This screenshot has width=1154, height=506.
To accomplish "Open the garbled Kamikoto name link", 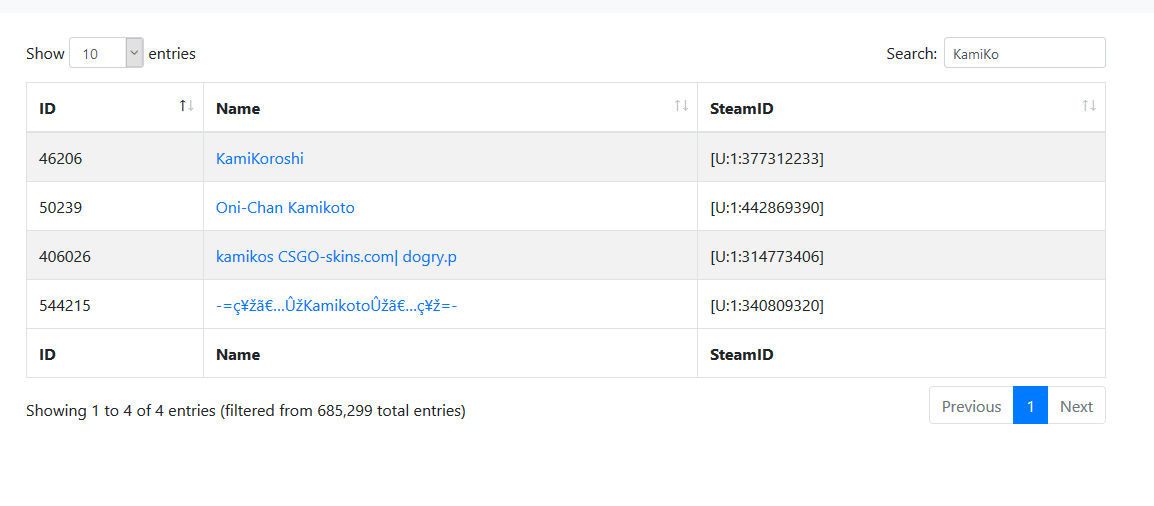I will [337, 305].
